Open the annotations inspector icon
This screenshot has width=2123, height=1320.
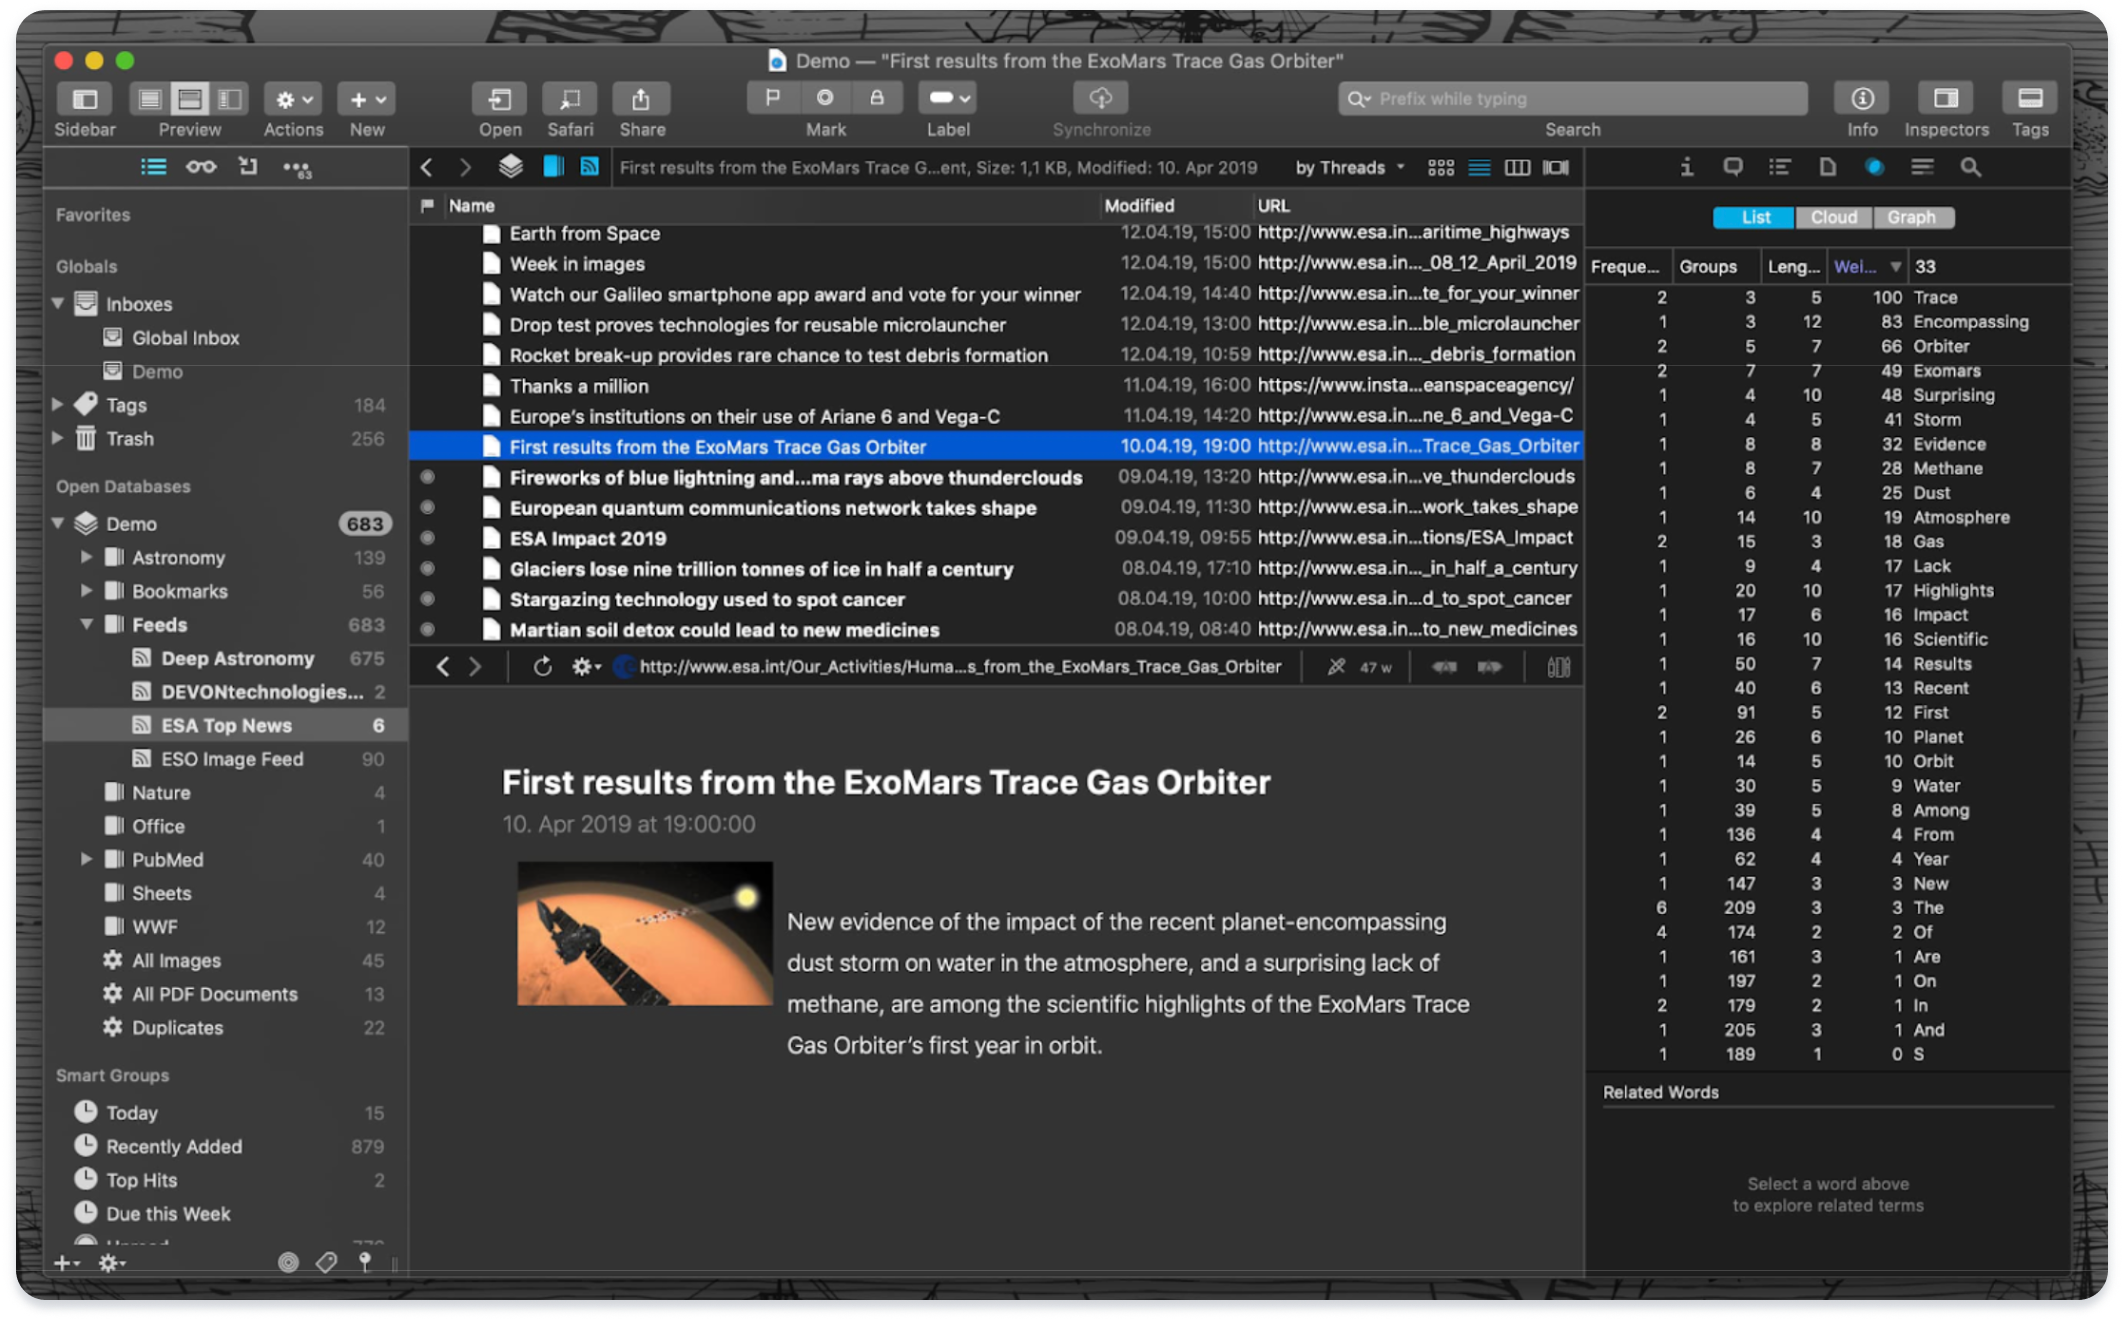[1733, 167]
